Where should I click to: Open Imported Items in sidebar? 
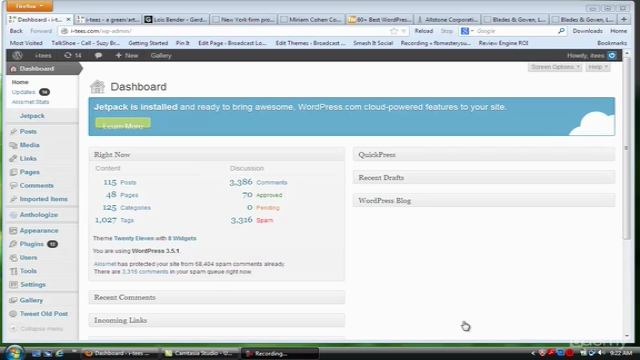(43, 199)
